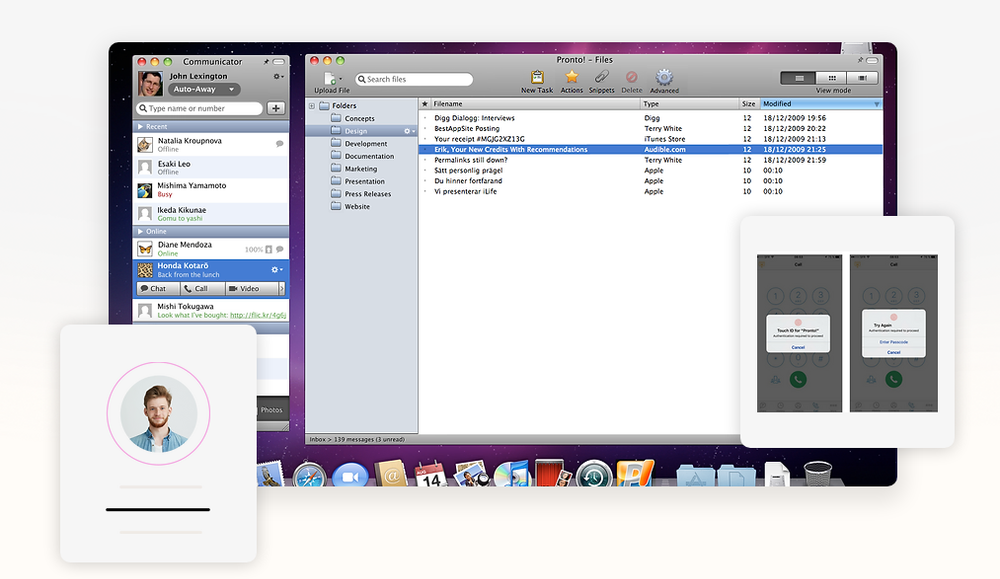Click the Search files field

tap(415, 79)
